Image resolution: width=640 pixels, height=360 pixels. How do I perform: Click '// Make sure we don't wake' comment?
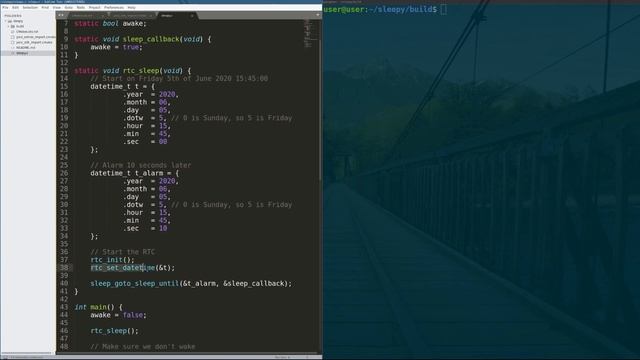pyautogui.click(x=143, y=347)
